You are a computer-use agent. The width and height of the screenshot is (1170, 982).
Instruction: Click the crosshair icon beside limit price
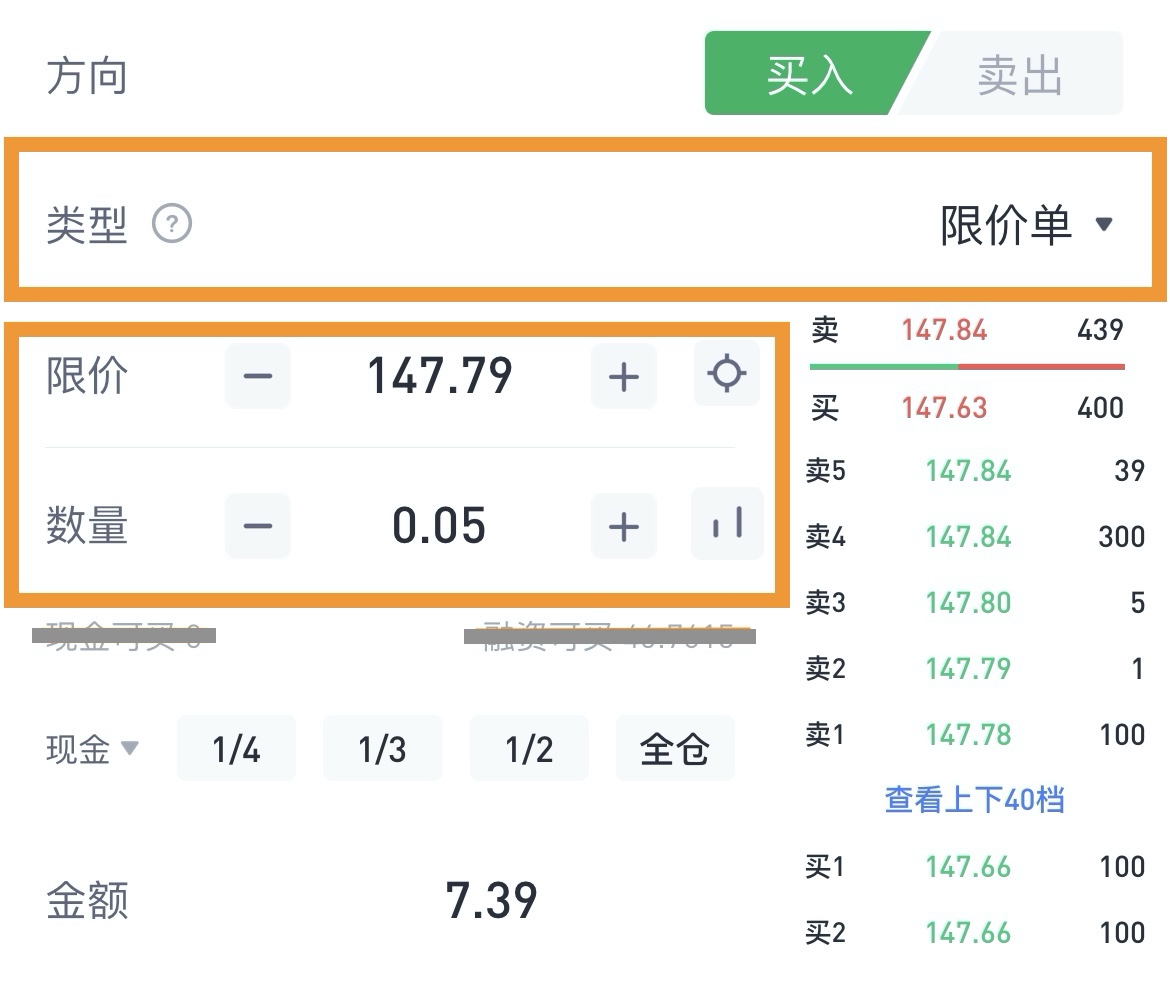pos(727,374)
